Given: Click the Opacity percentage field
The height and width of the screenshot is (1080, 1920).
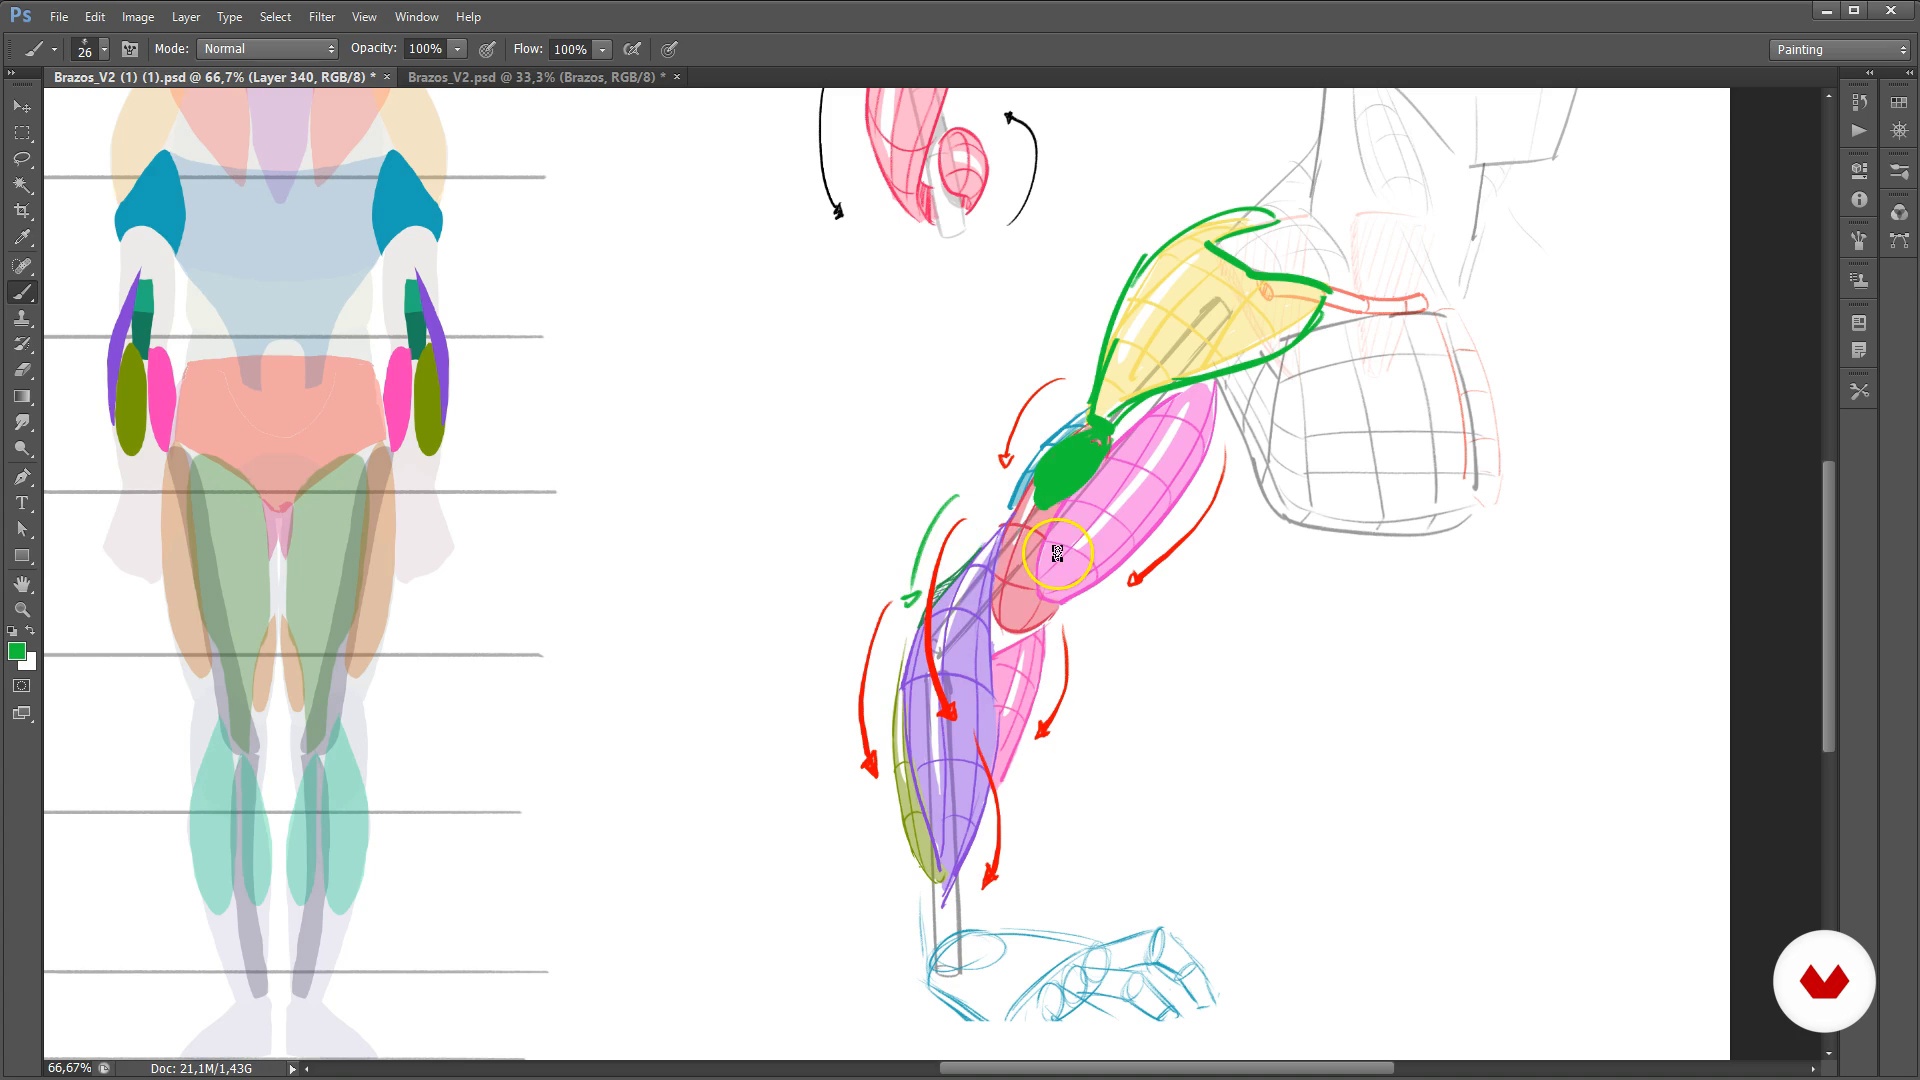Looking at the screenshot, I should pyautogui.click(x=426, y=49).
